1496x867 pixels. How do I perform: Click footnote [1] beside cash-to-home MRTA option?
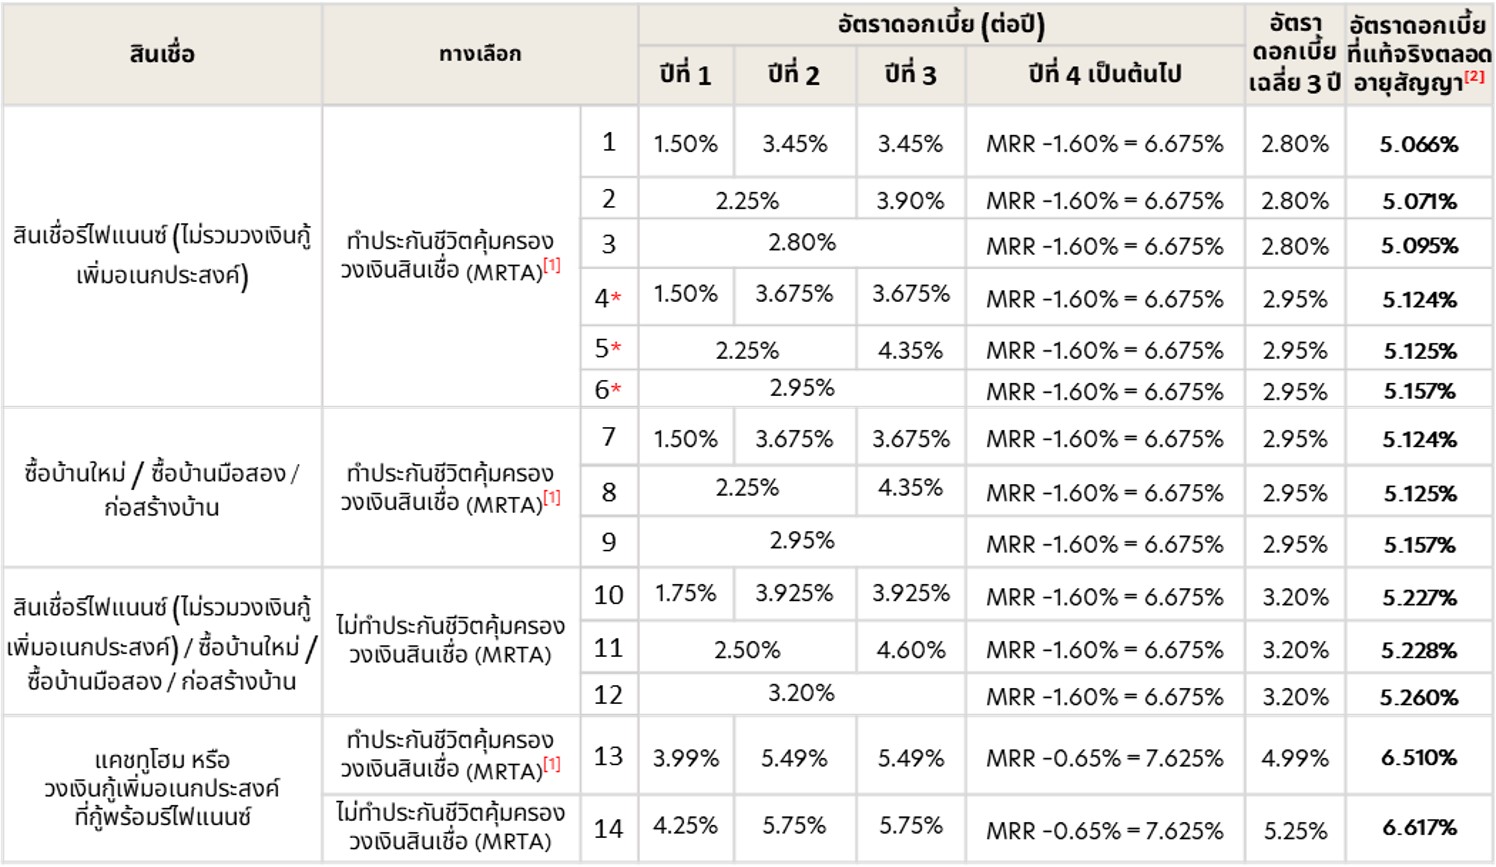[551, 764]
